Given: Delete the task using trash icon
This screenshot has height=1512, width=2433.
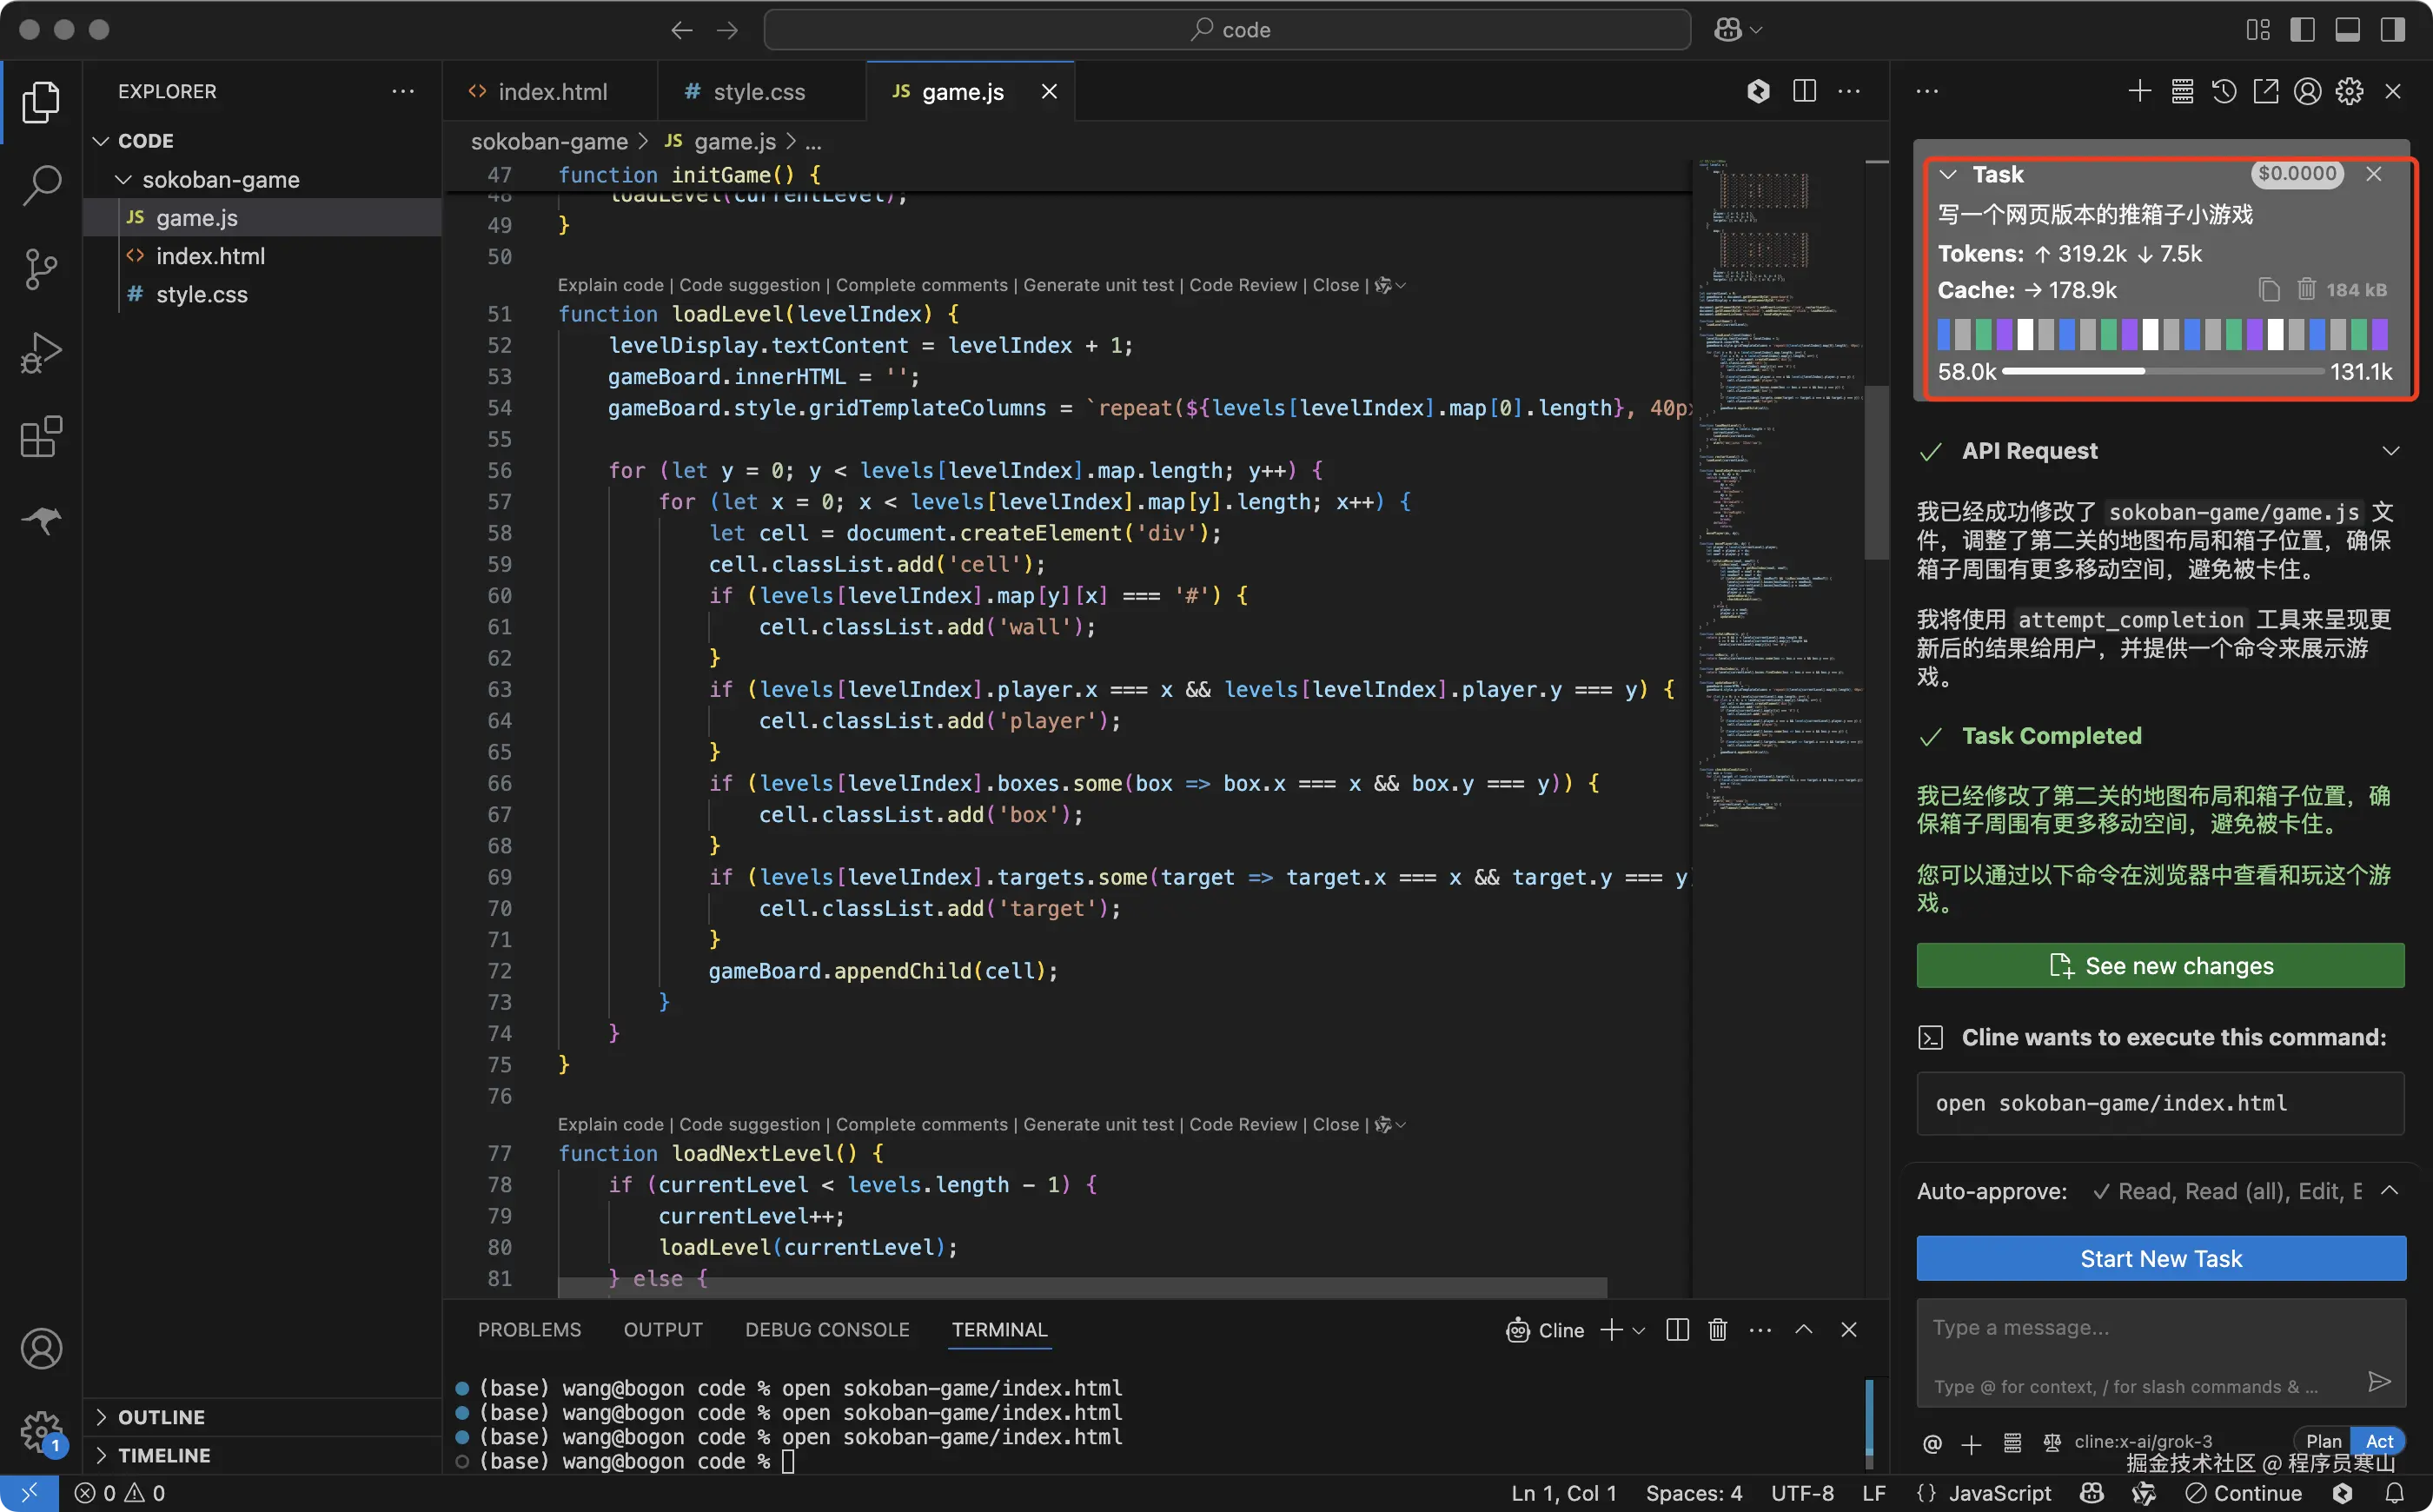Looking at the screenshot, I should [2306, 290].
